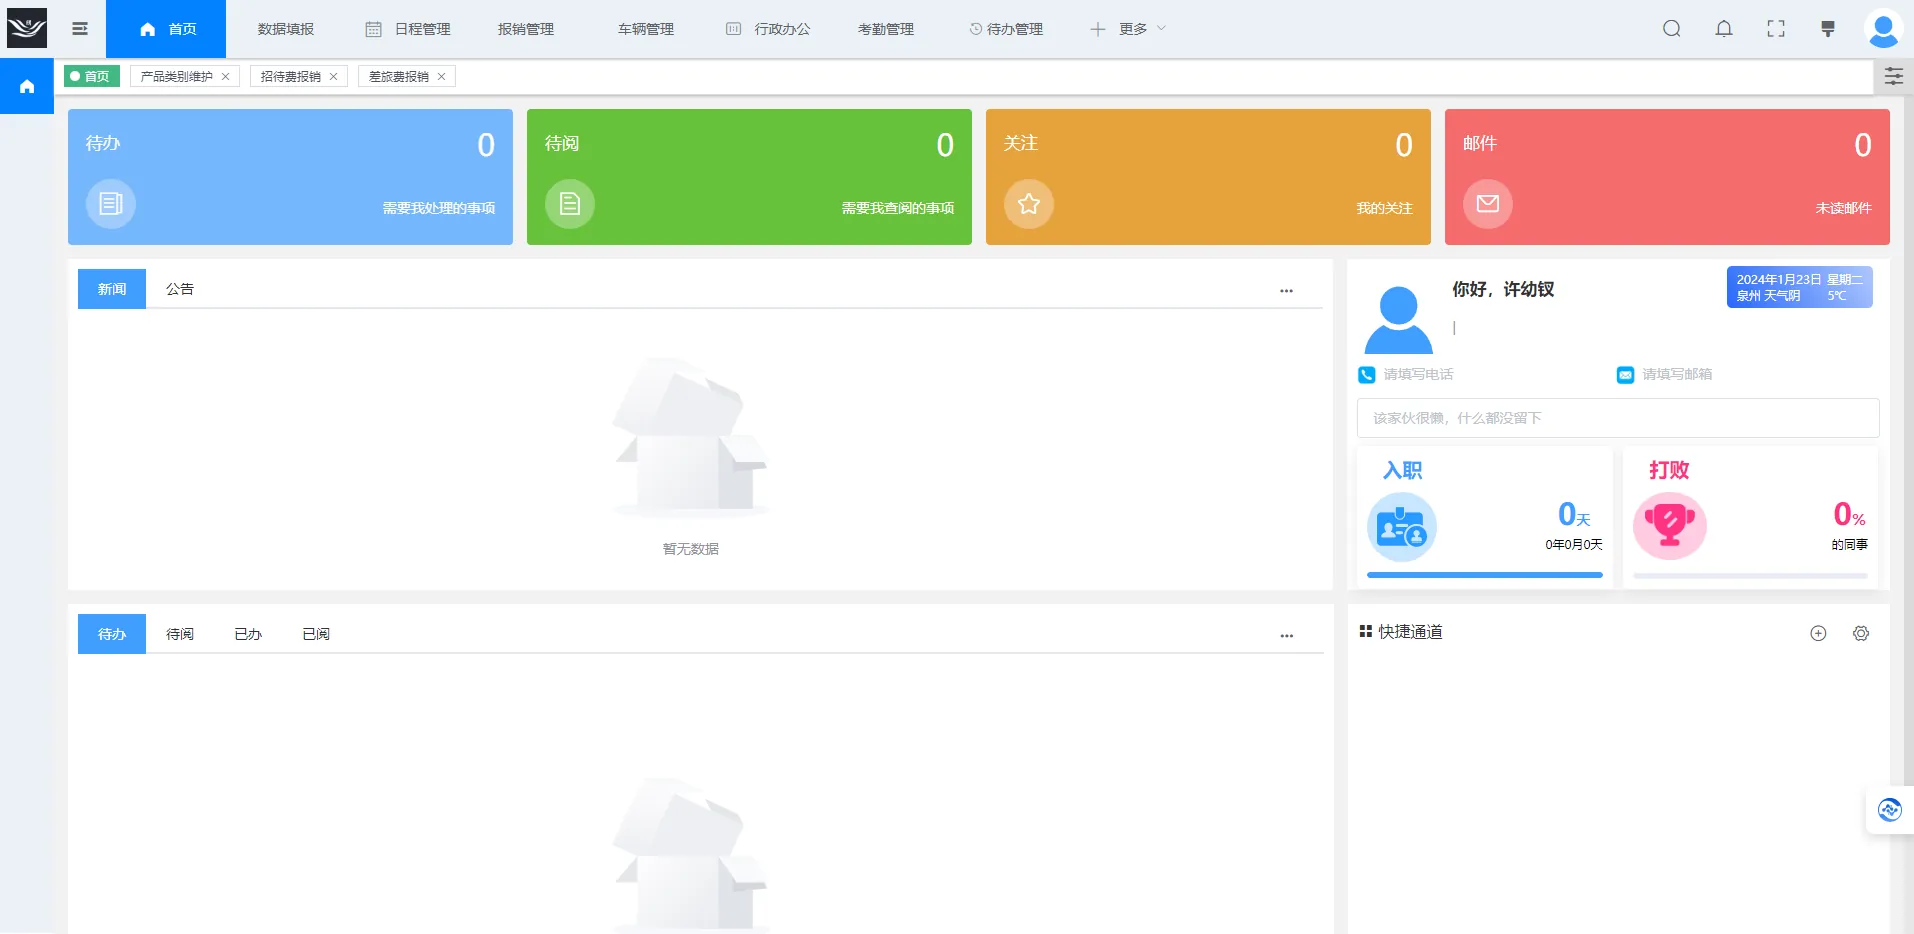Click the date and weather badge
Screen dimensions: 1914x934
pyautogui.click(x=1800, y=287)
